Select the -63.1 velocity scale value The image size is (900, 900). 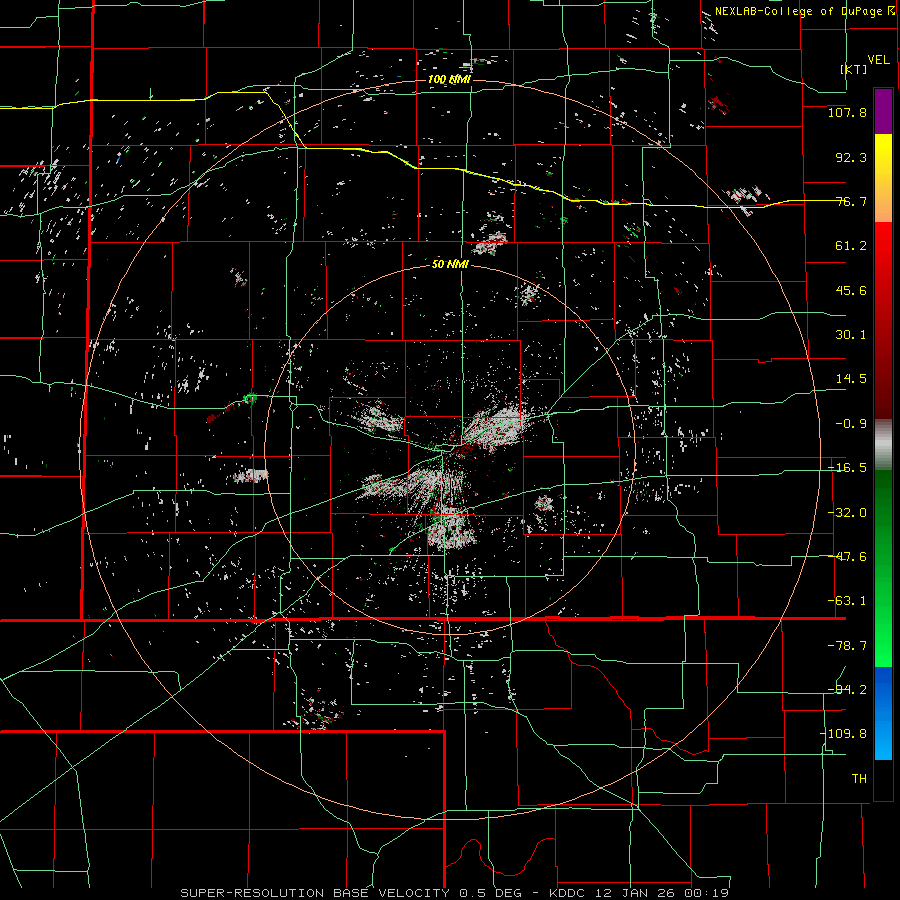pyautogui.click(x=847, y=601)
